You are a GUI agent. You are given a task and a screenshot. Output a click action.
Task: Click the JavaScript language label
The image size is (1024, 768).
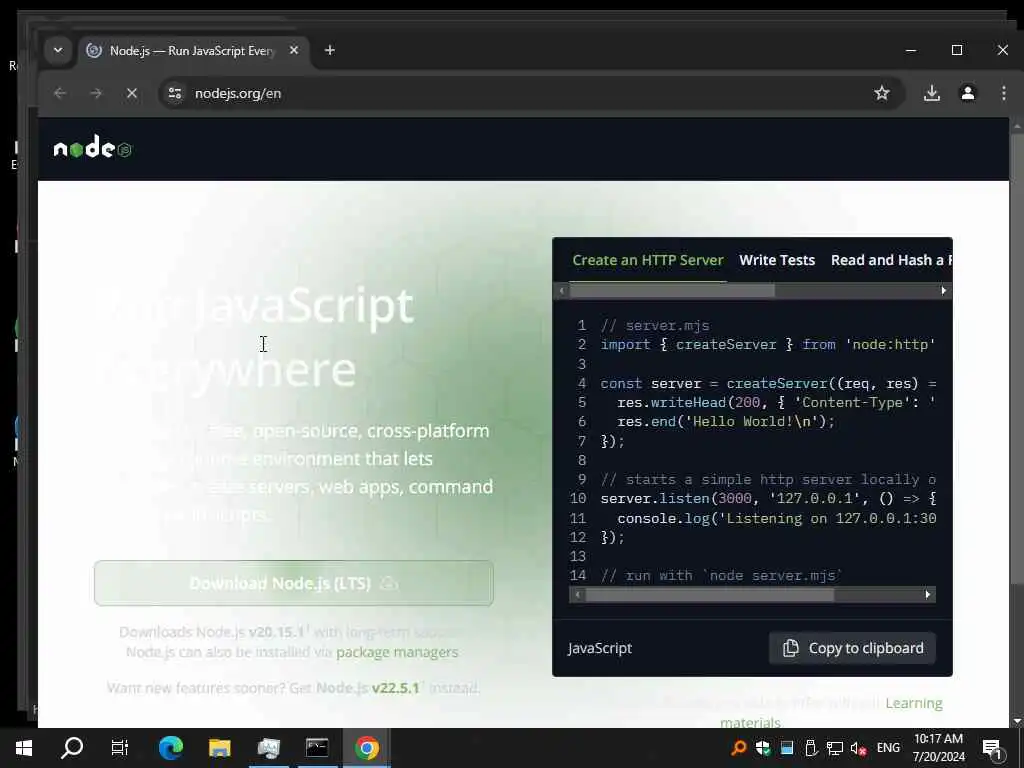click(600, 648)
